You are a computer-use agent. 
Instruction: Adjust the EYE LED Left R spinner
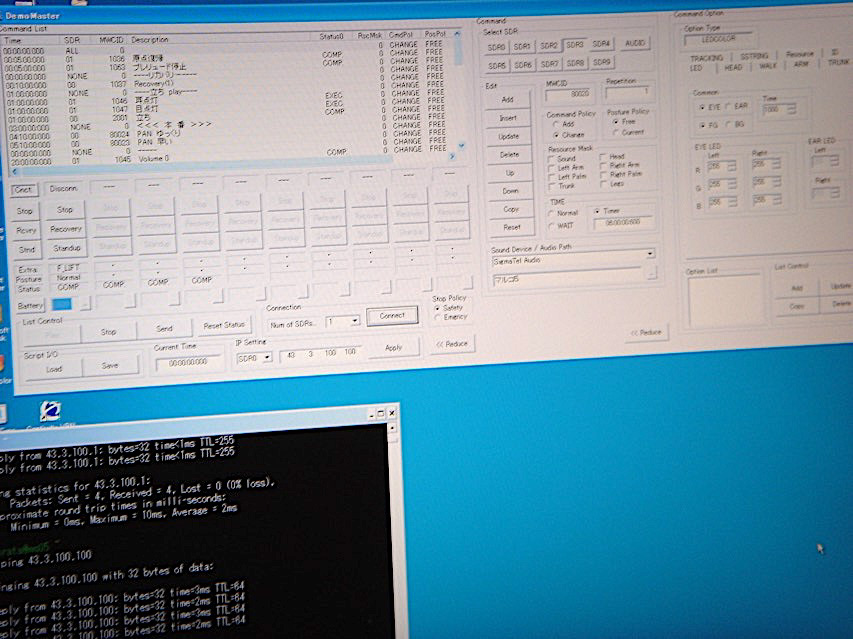pos(732,166)
